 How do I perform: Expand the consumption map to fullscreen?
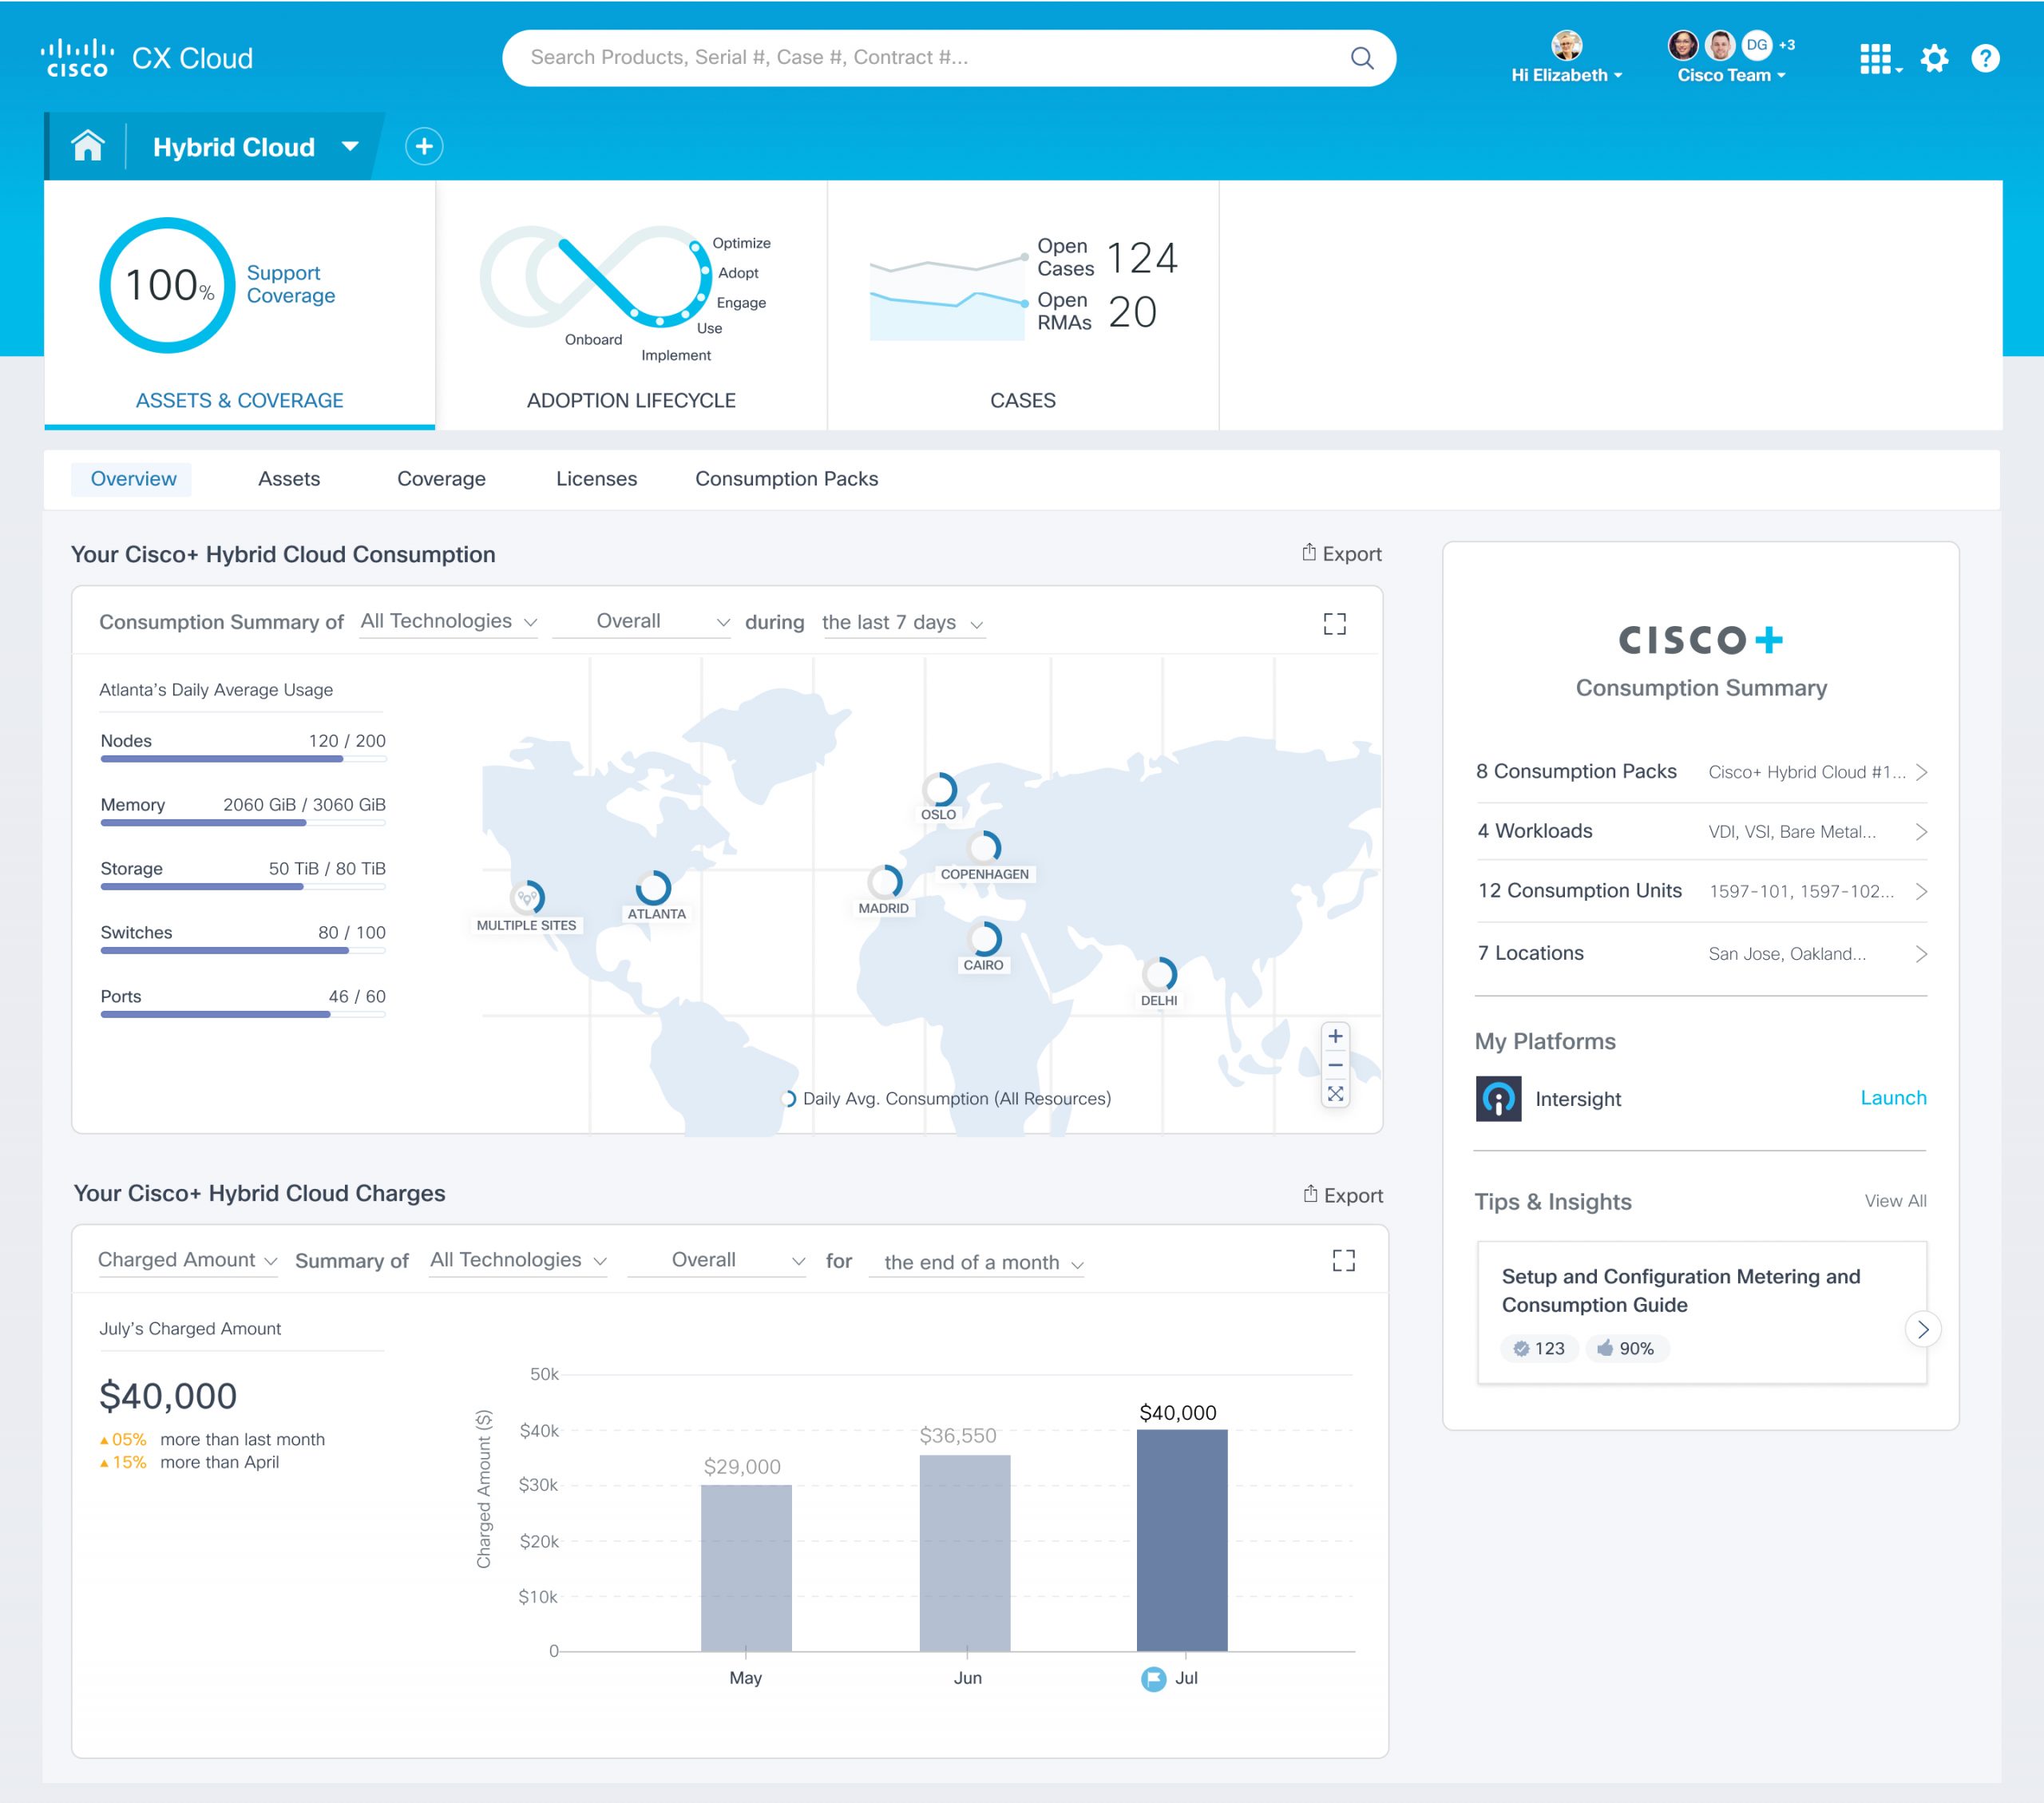point(1334,624)
